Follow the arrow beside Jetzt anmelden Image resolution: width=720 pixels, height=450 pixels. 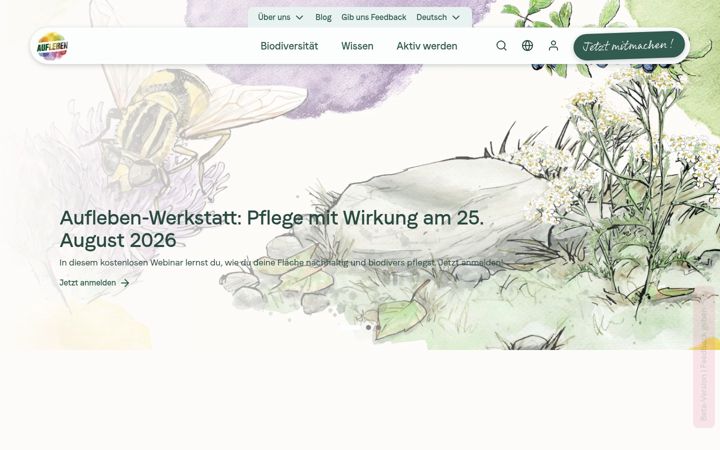[x=125, y=283]
